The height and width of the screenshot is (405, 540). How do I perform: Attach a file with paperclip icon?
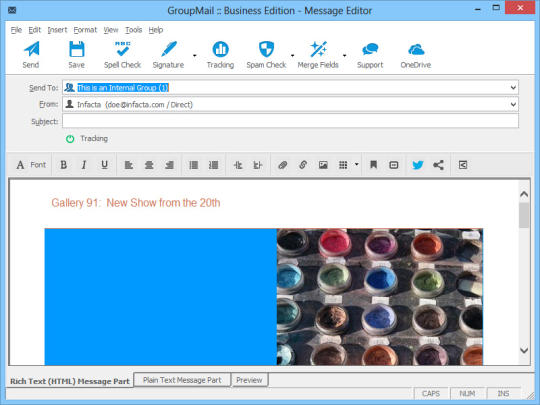pyautogui.click(x=282, y=165)
